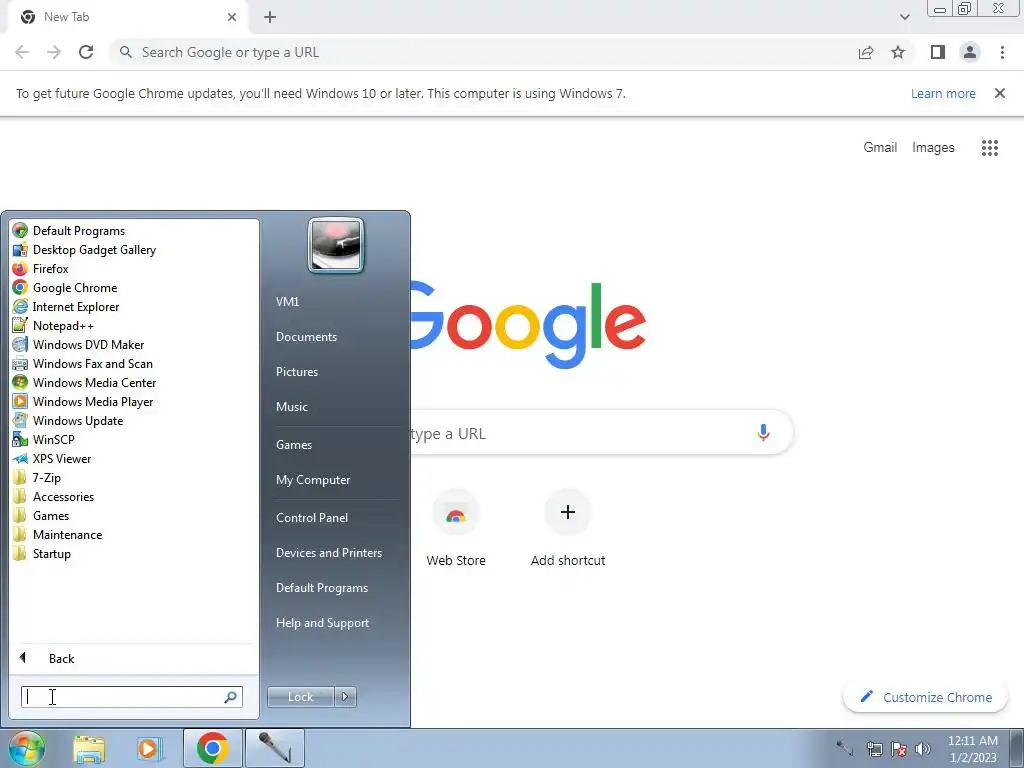The width and height of the screenshot is (1024, 768).
Task: Open Control Panel
Action: tap(312, 517)
